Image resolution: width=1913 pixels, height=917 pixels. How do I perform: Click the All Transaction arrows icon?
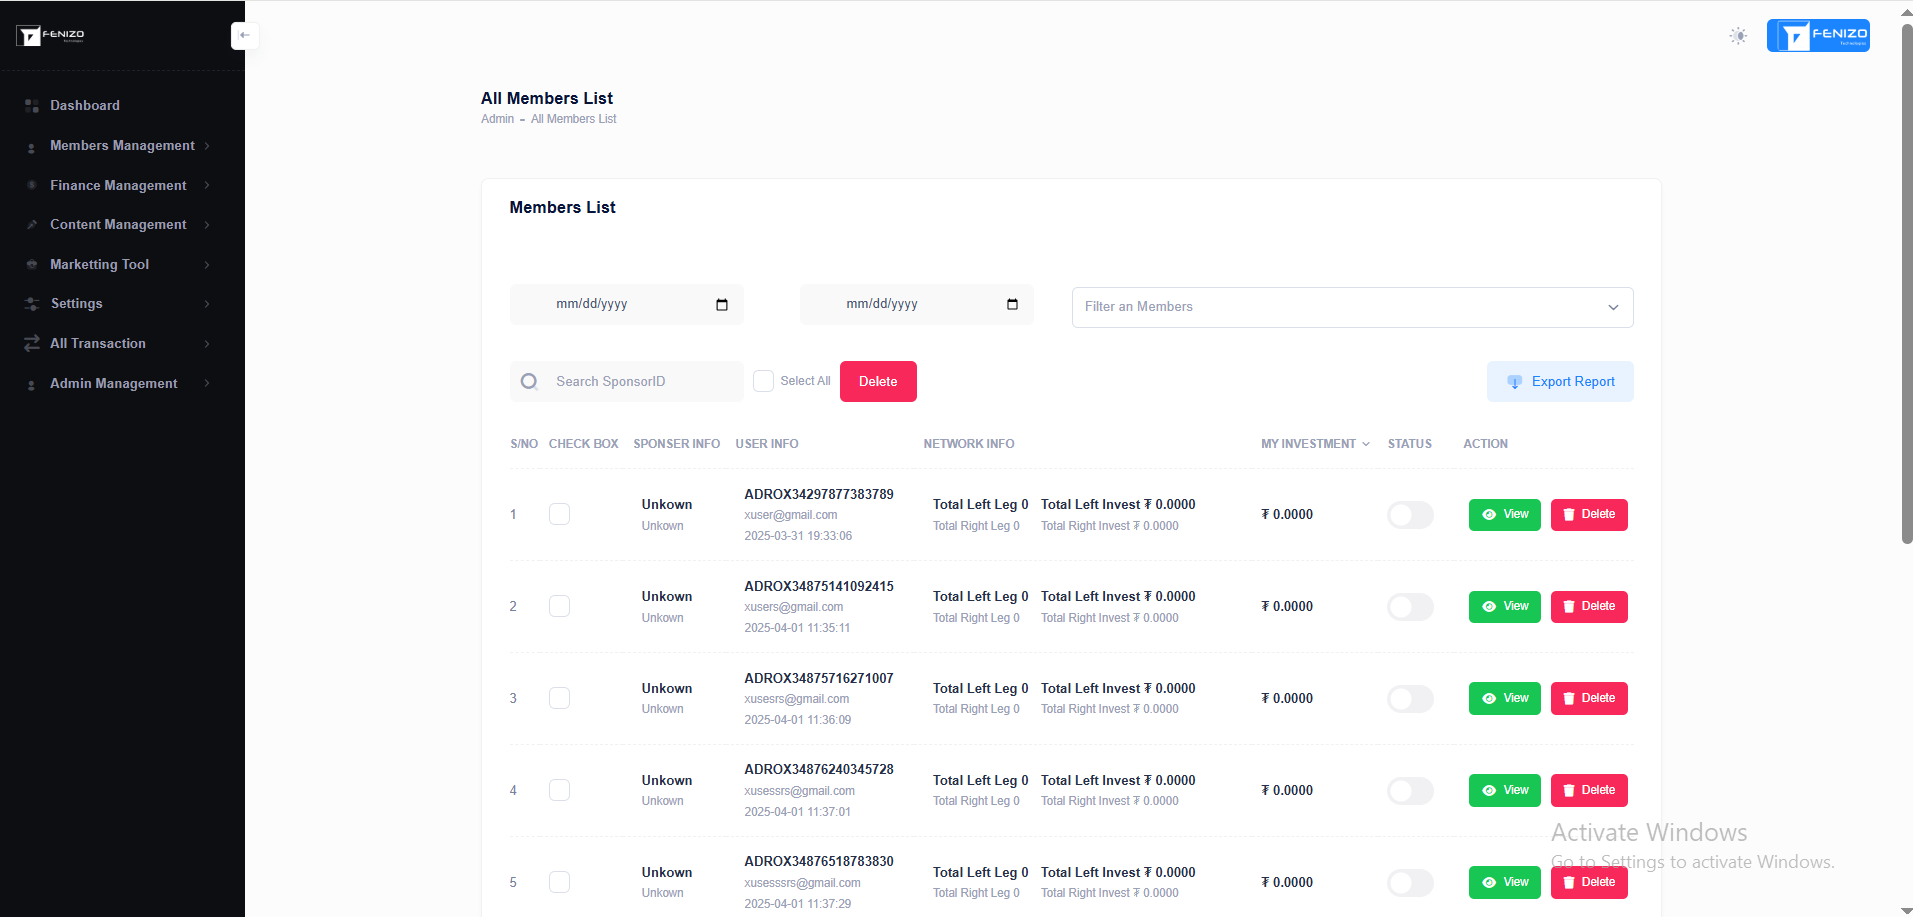click(32, 343)
